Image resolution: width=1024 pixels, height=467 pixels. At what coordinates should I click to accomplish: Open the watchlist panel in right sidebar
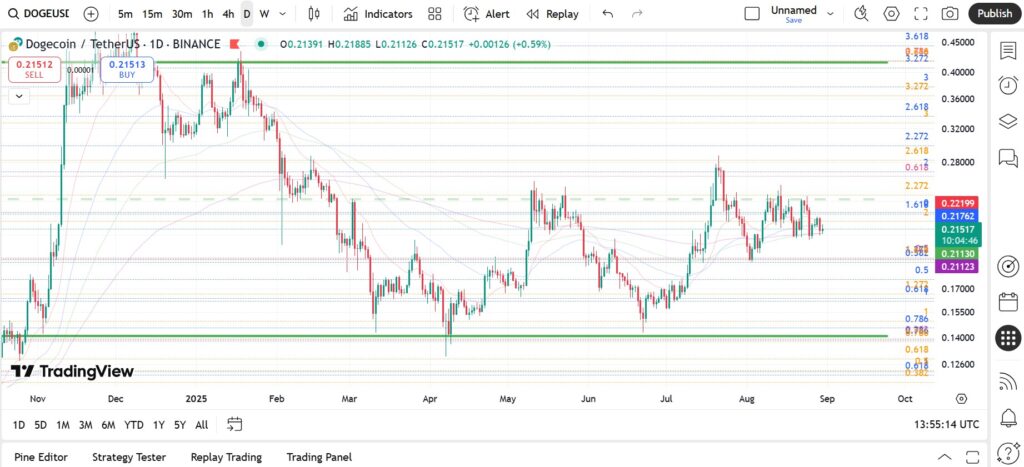click(1008, 51)
